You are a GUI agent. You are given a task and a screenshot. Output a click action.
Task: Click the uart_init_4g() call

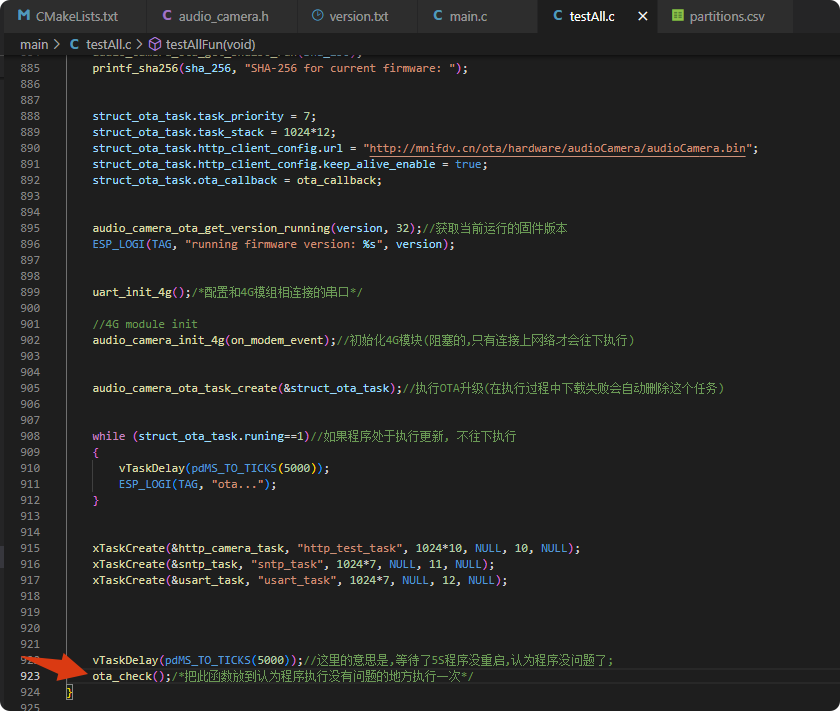(141, 292)
